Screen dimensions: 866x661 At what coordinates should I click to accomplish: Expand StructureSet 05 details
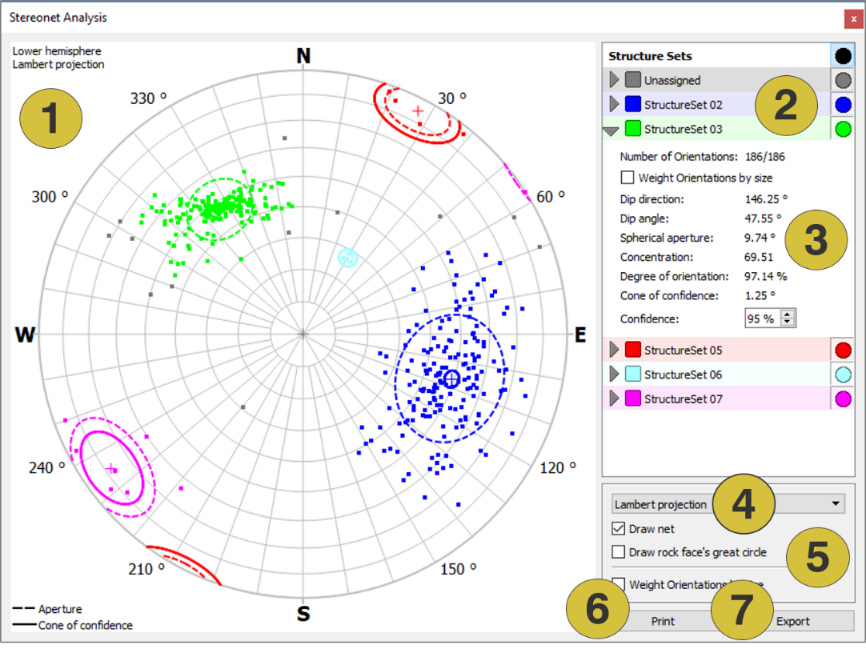[x=614, y=350]
